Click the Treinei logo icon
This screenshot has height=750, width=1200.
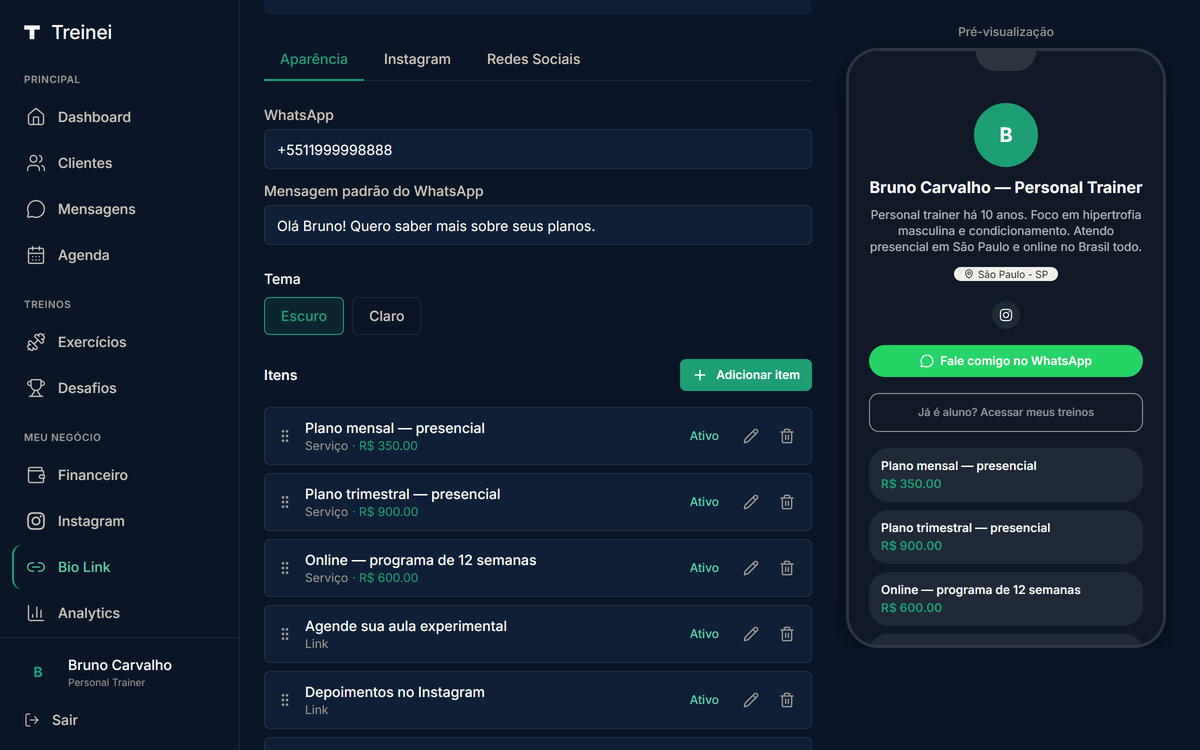click(32, 32)
